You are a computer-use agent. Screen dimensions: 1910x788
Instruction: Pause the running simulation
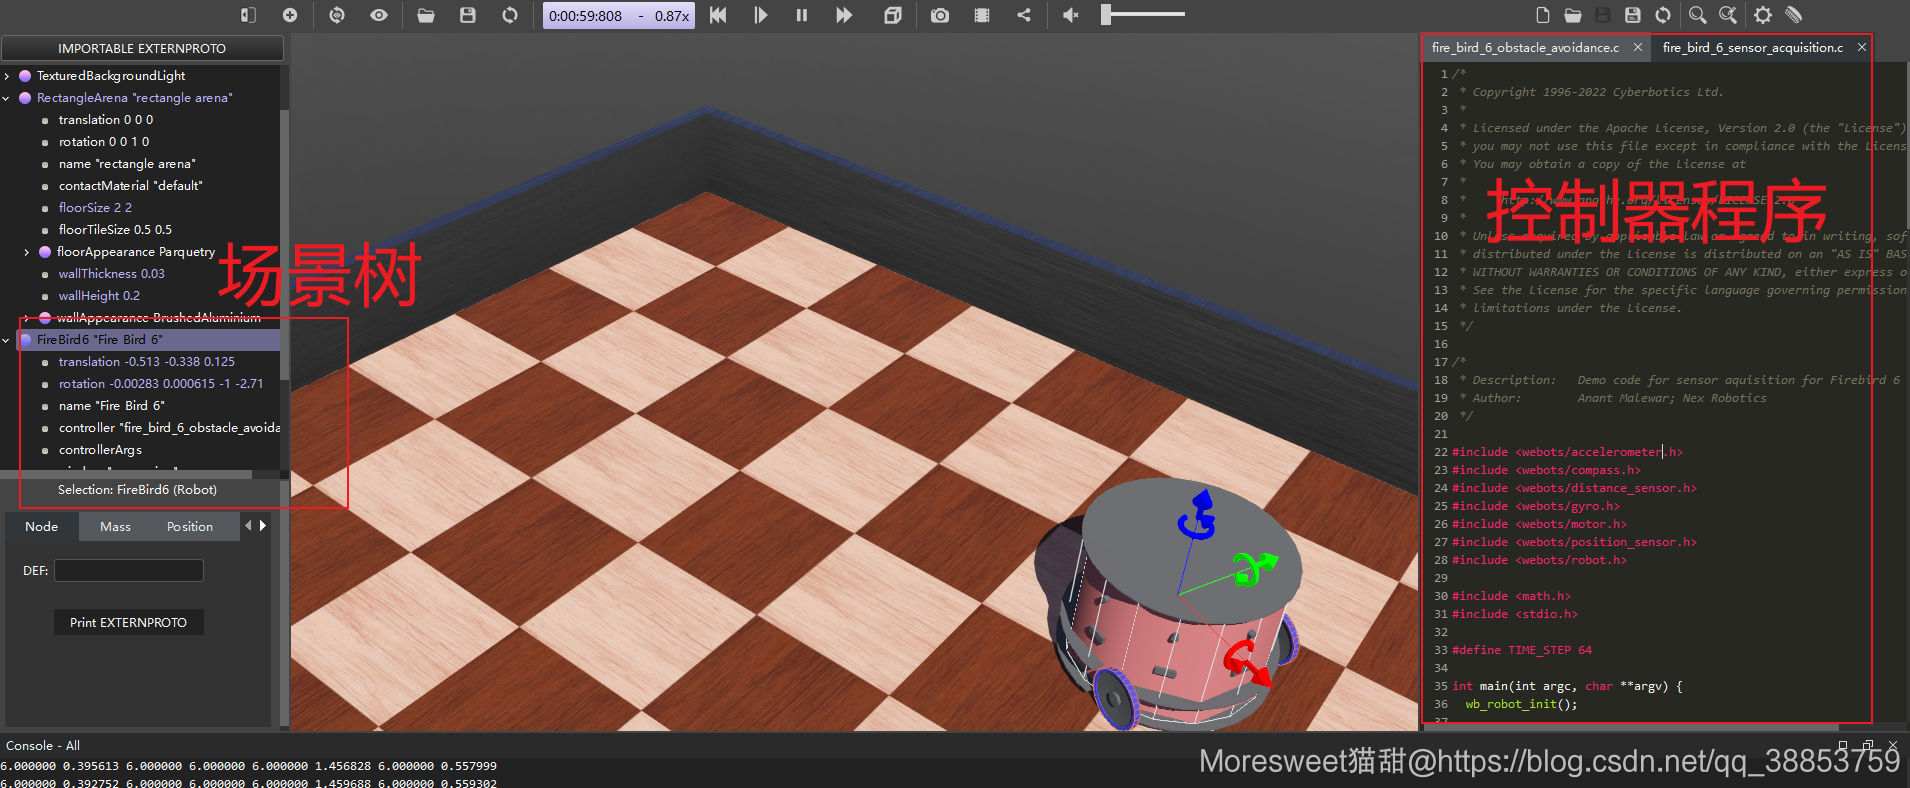pyautogui.click(x=802, y=15)
